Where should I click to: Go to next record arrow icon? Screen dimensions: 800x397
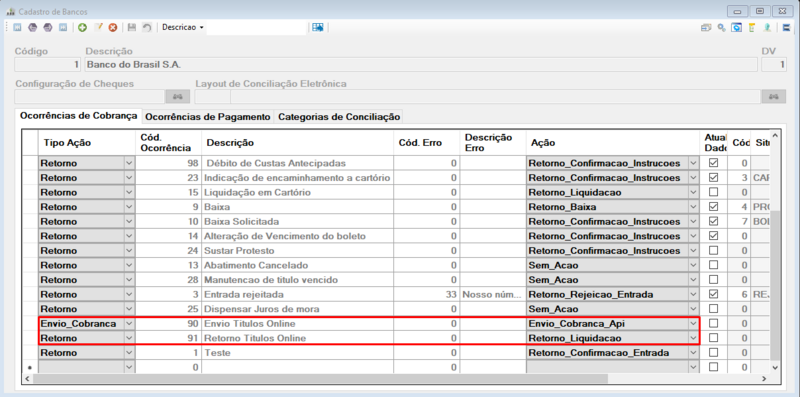pyautogui.click(x=47, y=27)
